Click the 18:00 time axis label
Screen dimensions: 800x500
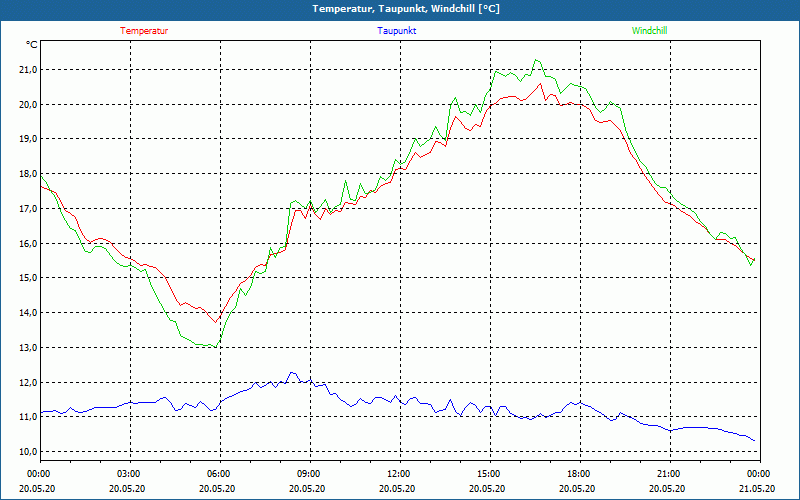pos(580,474)
